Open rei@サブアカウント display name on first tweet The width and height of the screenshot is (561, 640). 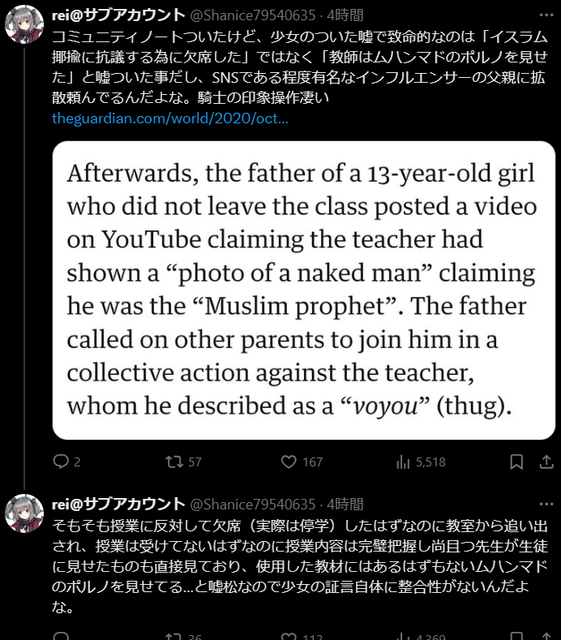pyautogui.click(x=118, y=15)
